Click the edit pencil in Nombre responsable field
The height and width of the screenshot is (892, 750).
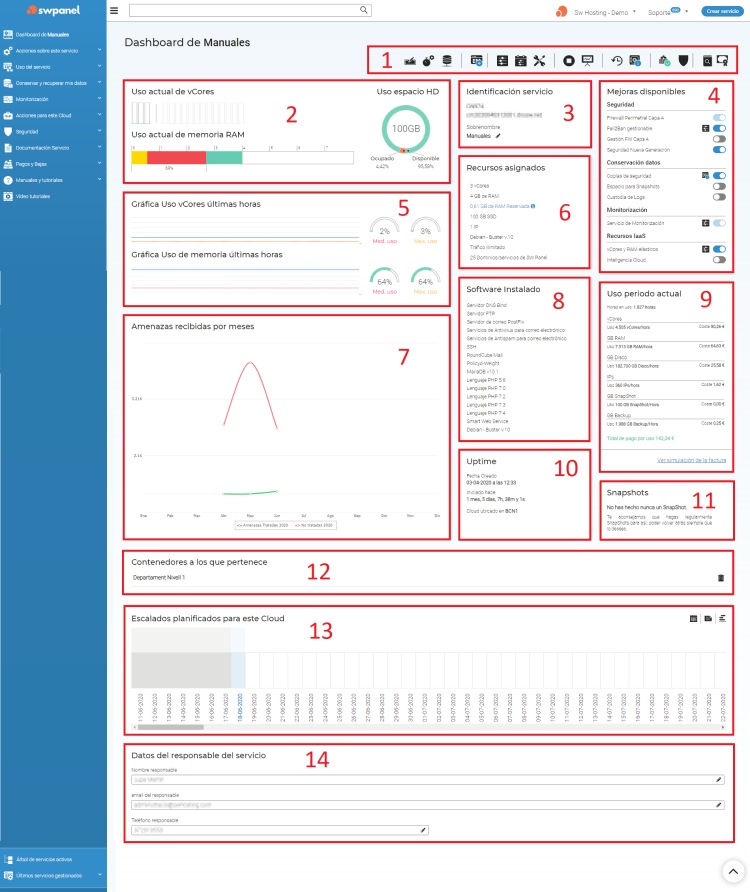(x=719, y=780)
